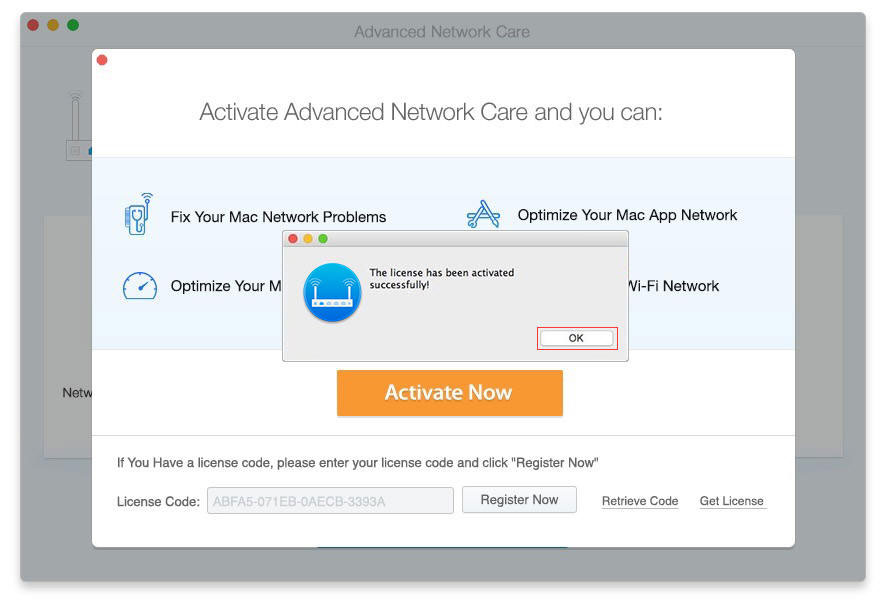The image size is (894, 613).
Task: Click the speedometer optimize icon
Action: click(x=140, y=286)
